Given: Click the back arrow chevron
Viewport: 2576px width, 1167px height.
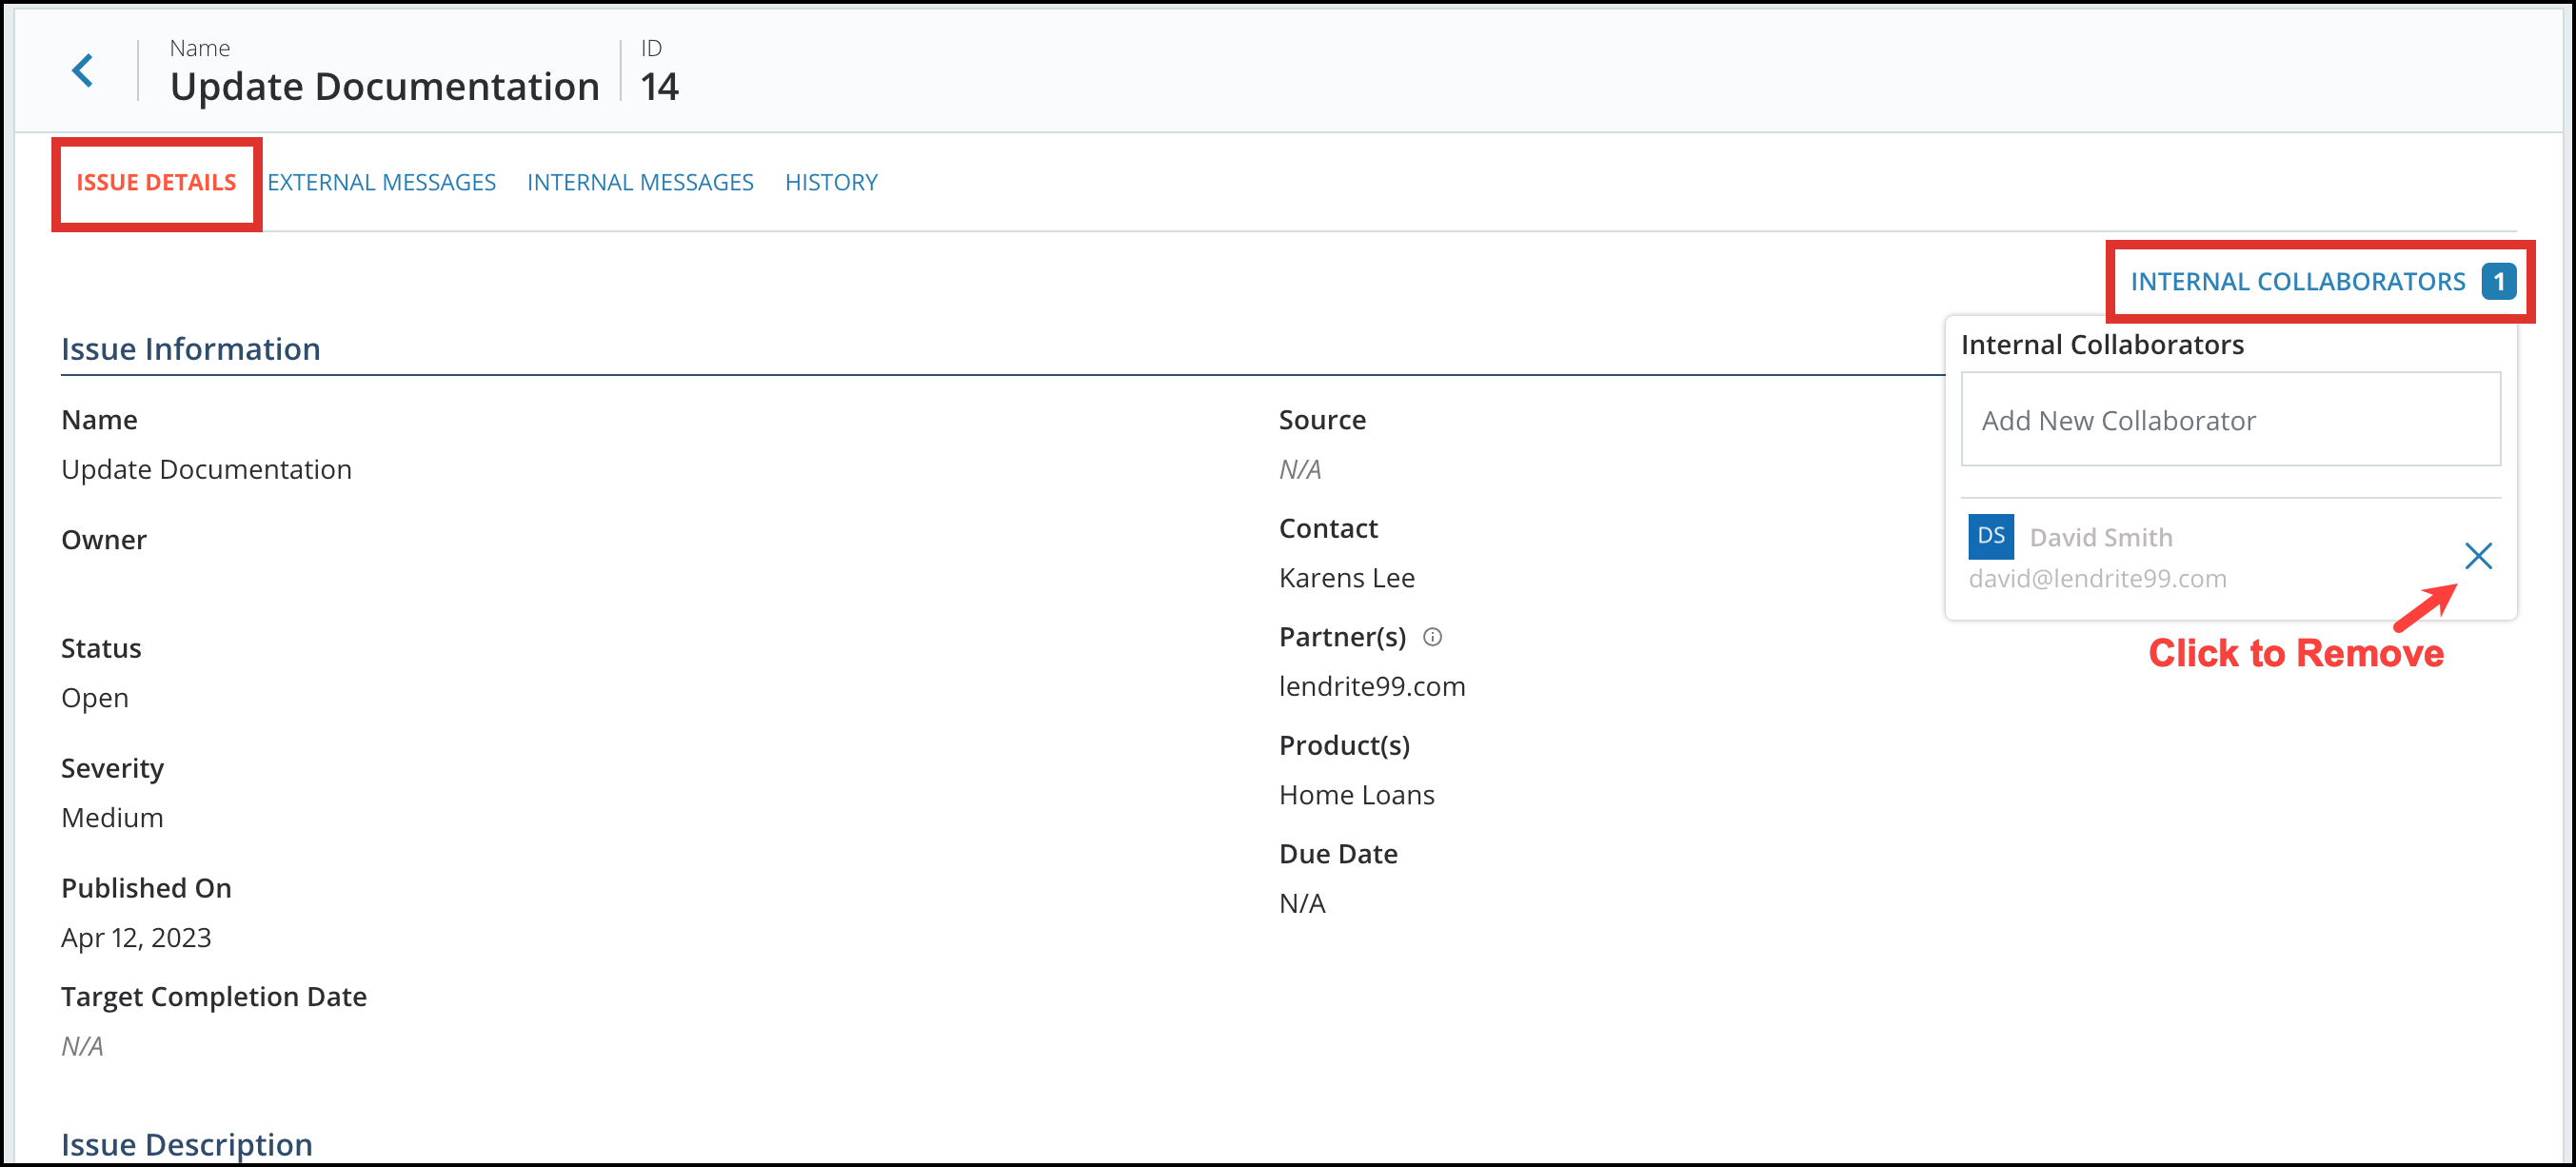Looking at the screenshot, I should point(83,71).
